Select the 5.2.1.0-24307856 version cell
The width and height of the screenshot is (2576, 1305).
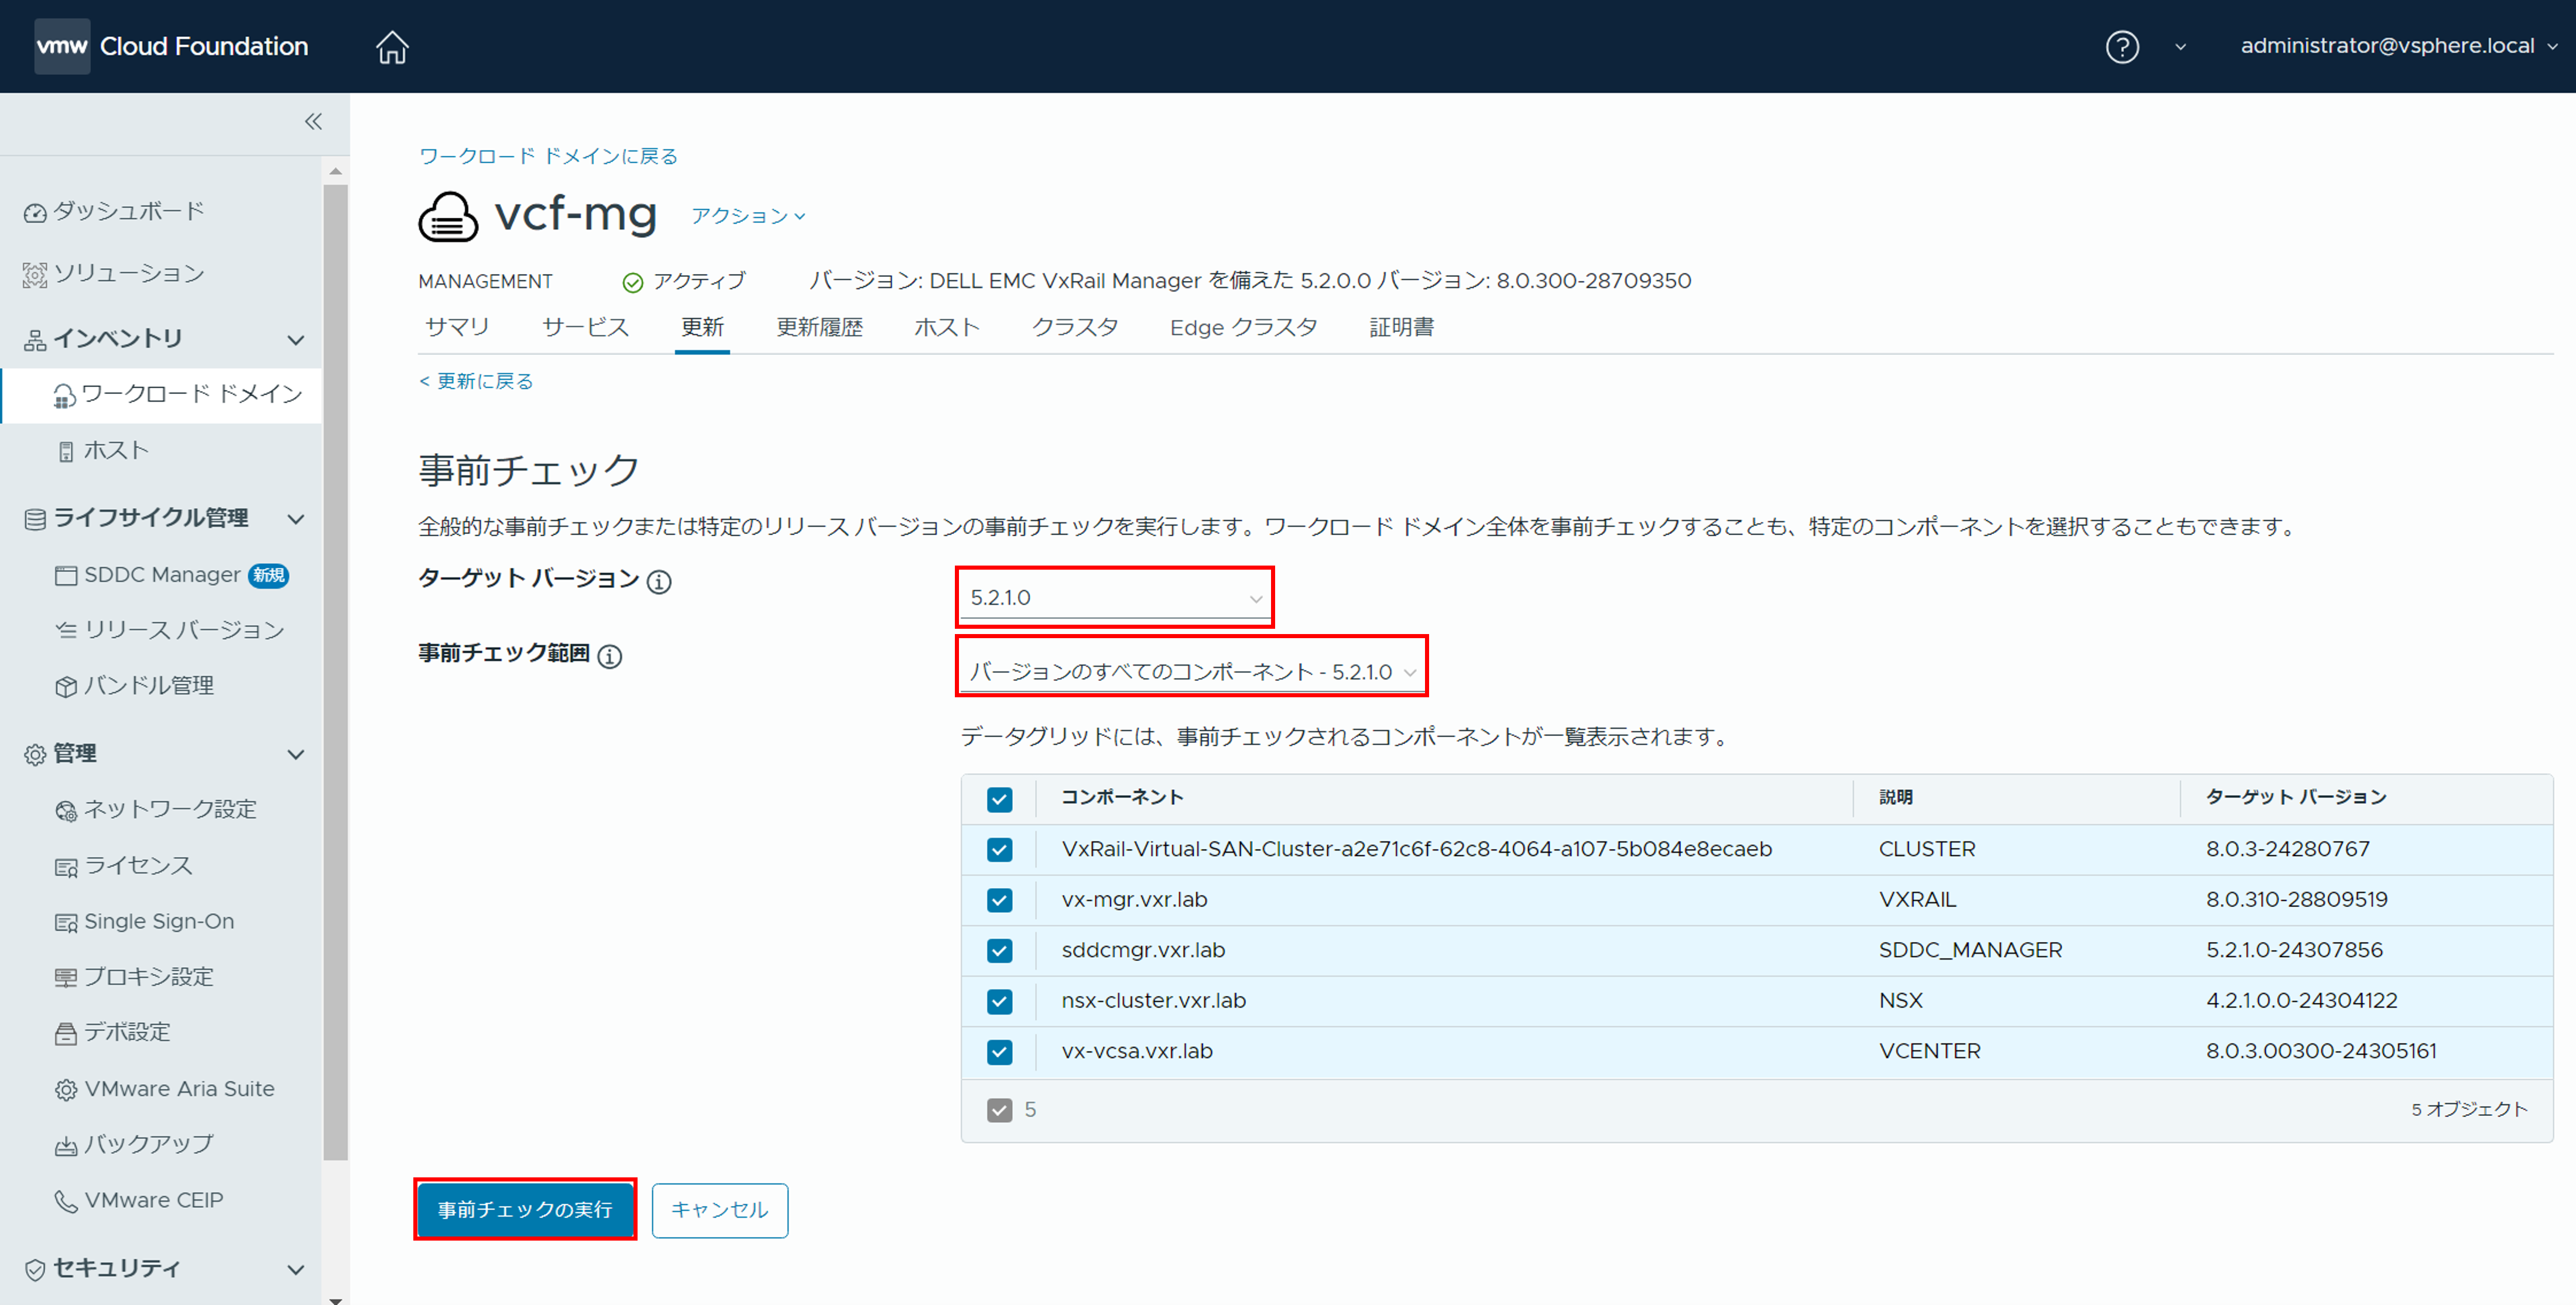point(2294,950)
